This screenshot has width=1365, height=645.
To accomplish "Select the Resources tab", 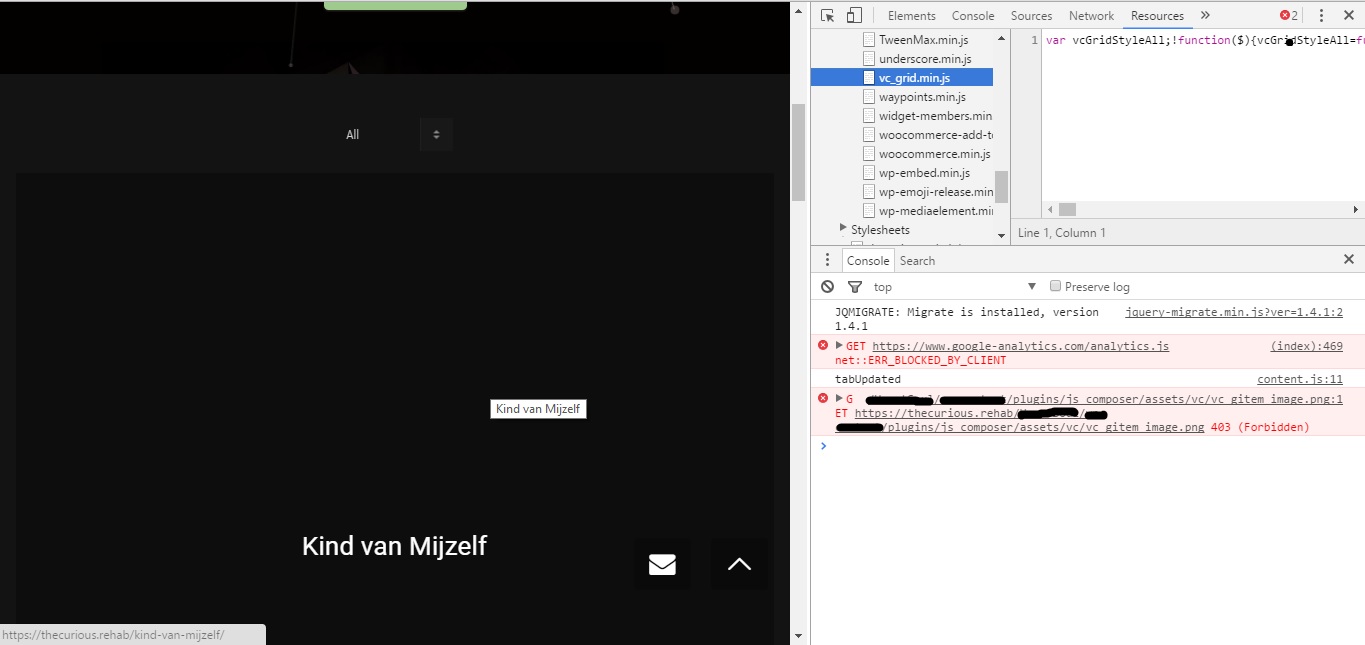I will 1157,16.
